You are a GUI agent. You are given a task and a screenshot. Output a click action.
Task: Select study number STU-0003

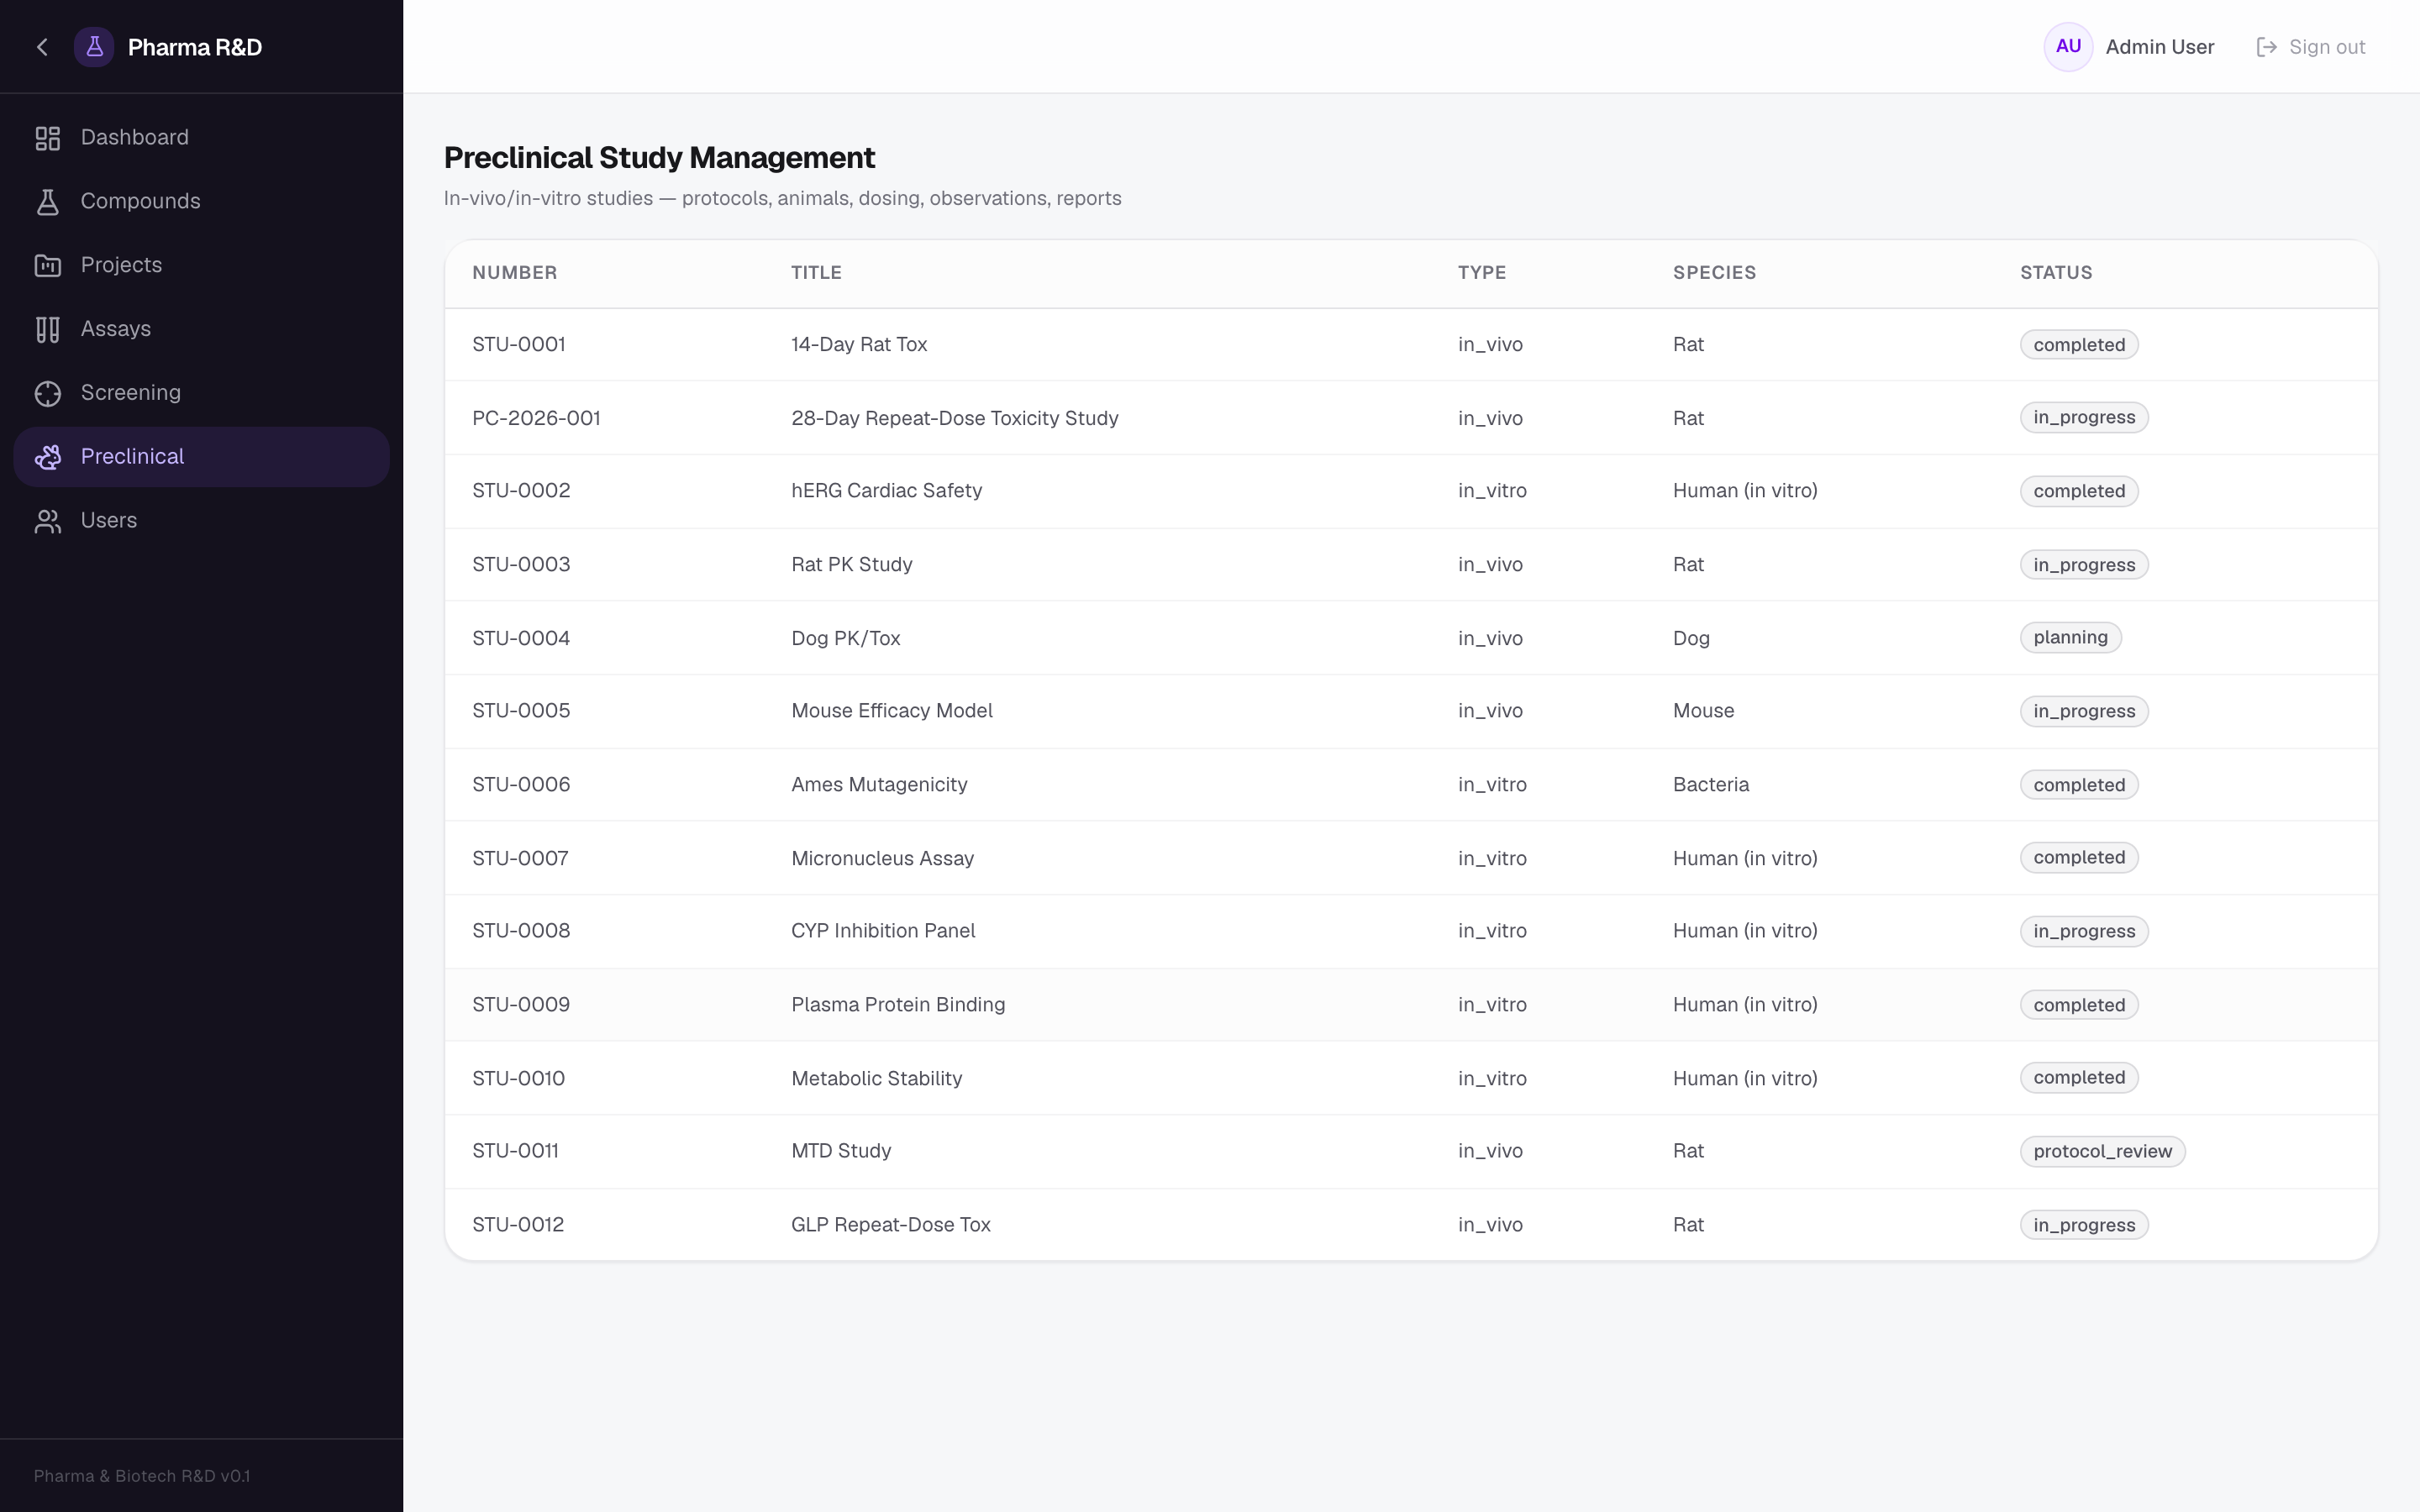(x=521, y=565)
